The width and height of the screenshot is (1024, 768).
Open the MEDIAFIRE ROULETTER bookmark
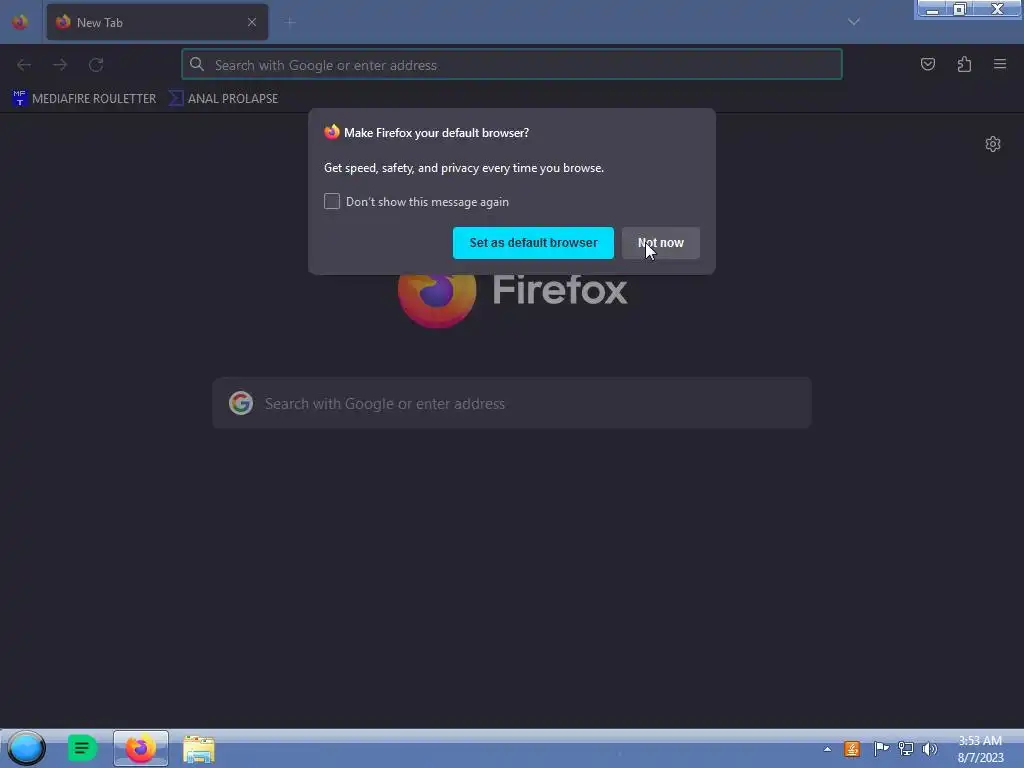point(84,99)
